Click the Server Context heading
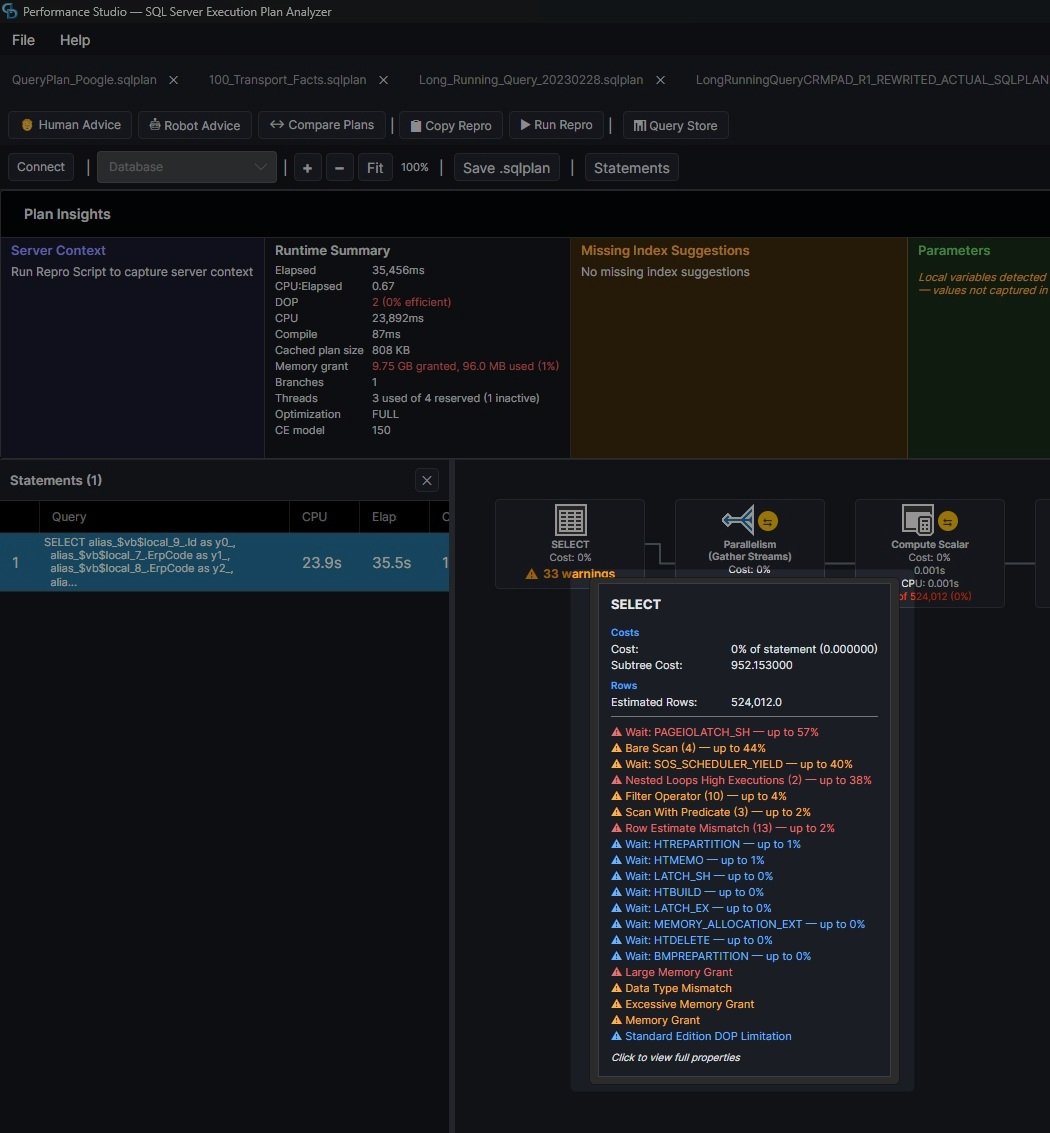Viewport: 1050px width, 1133px height. point(58,250)
